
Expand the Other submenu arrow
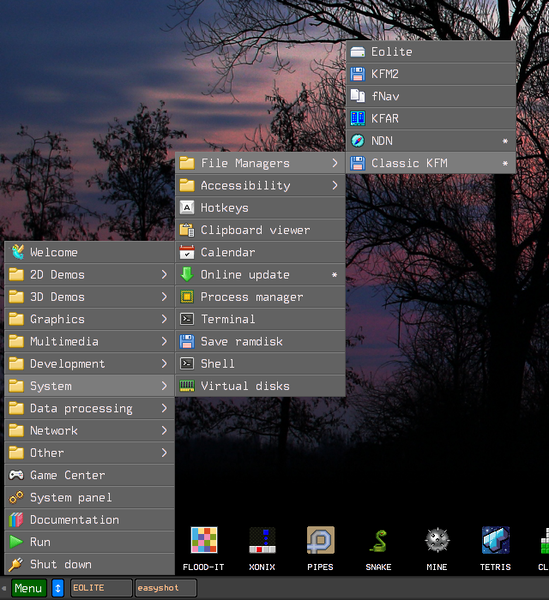164,453
